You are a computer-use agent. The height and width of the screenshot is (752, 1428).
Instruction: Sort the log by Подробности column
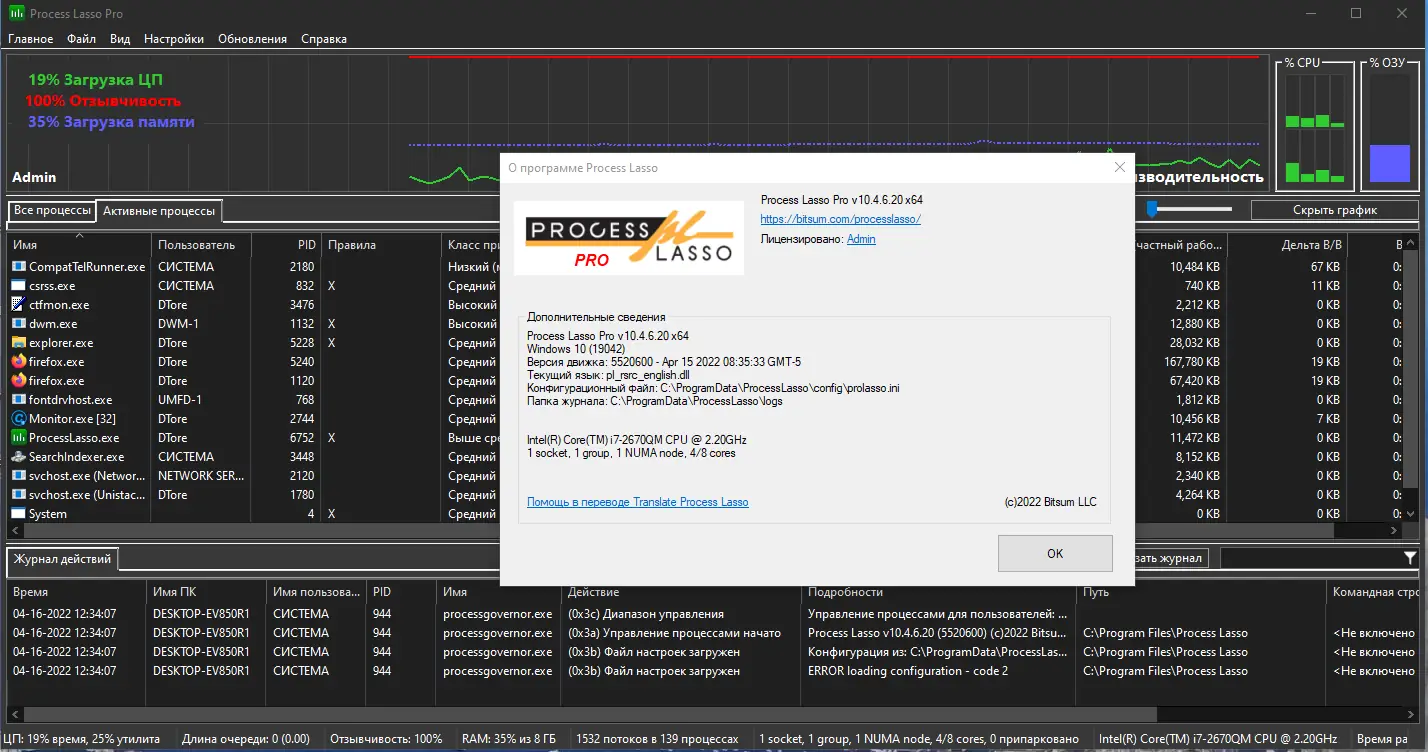[939, 592]
